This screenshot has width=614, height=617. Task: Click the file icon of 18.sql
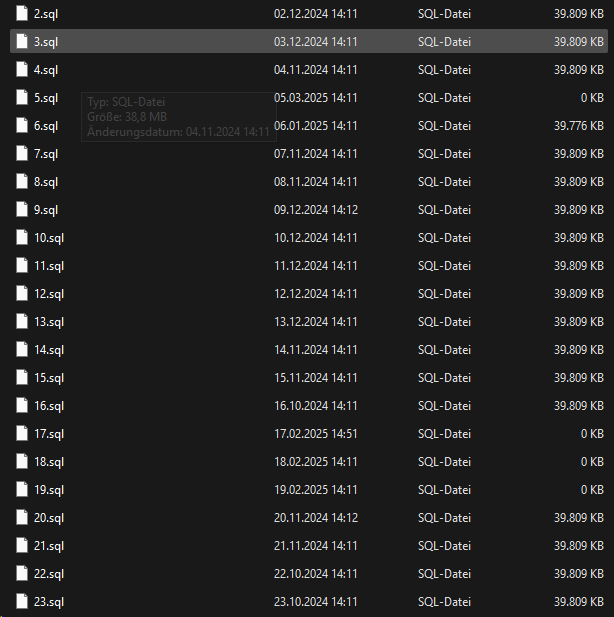click(22, 462)
